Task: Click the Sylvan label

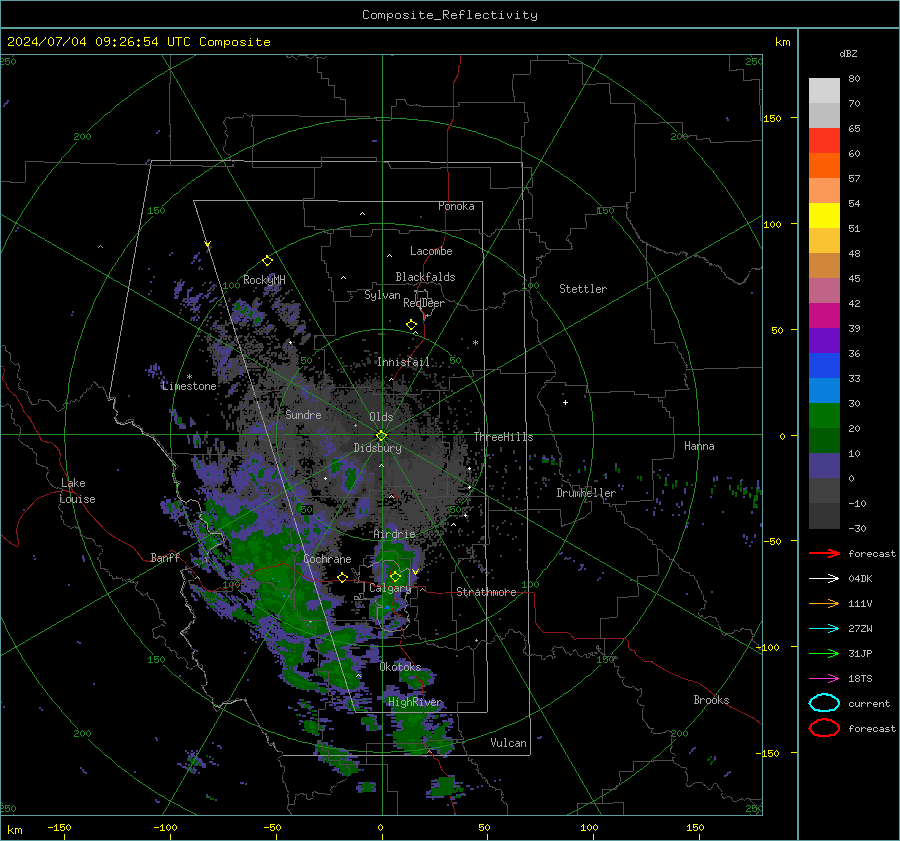Action: tap(382, 295)
